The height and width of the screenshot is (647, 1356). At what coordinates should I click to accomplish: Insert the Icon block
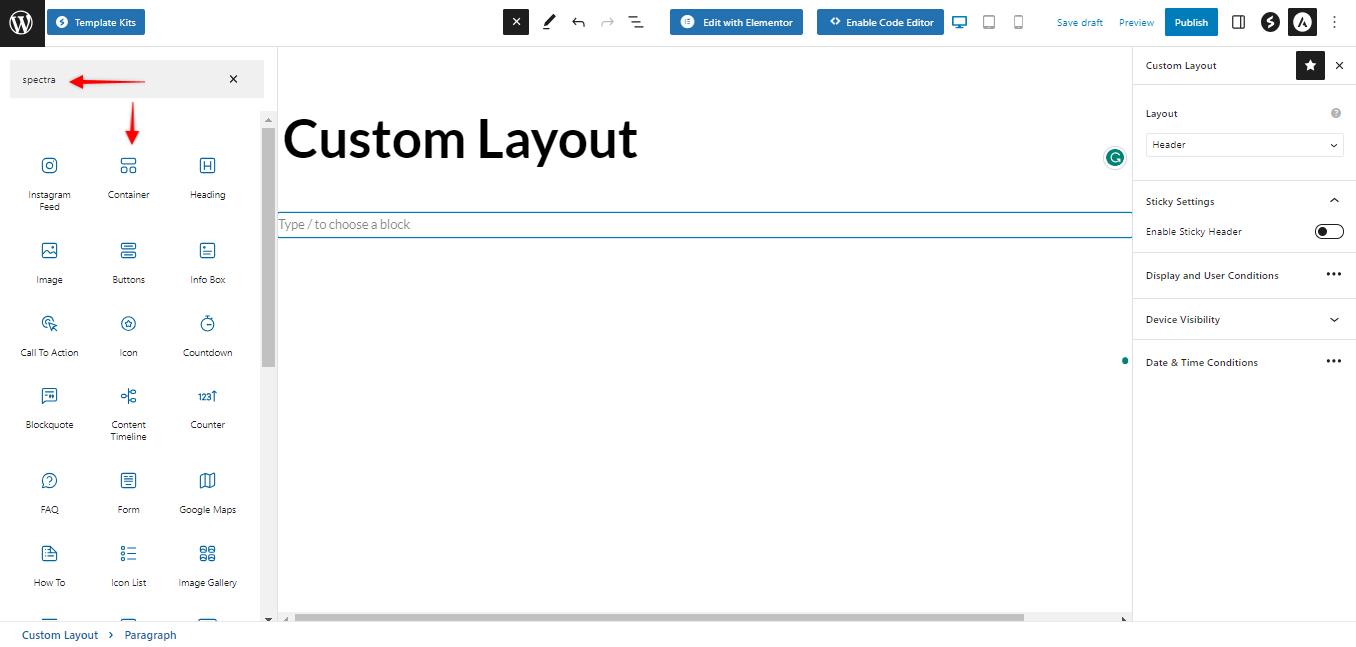[x=129, y=336]
